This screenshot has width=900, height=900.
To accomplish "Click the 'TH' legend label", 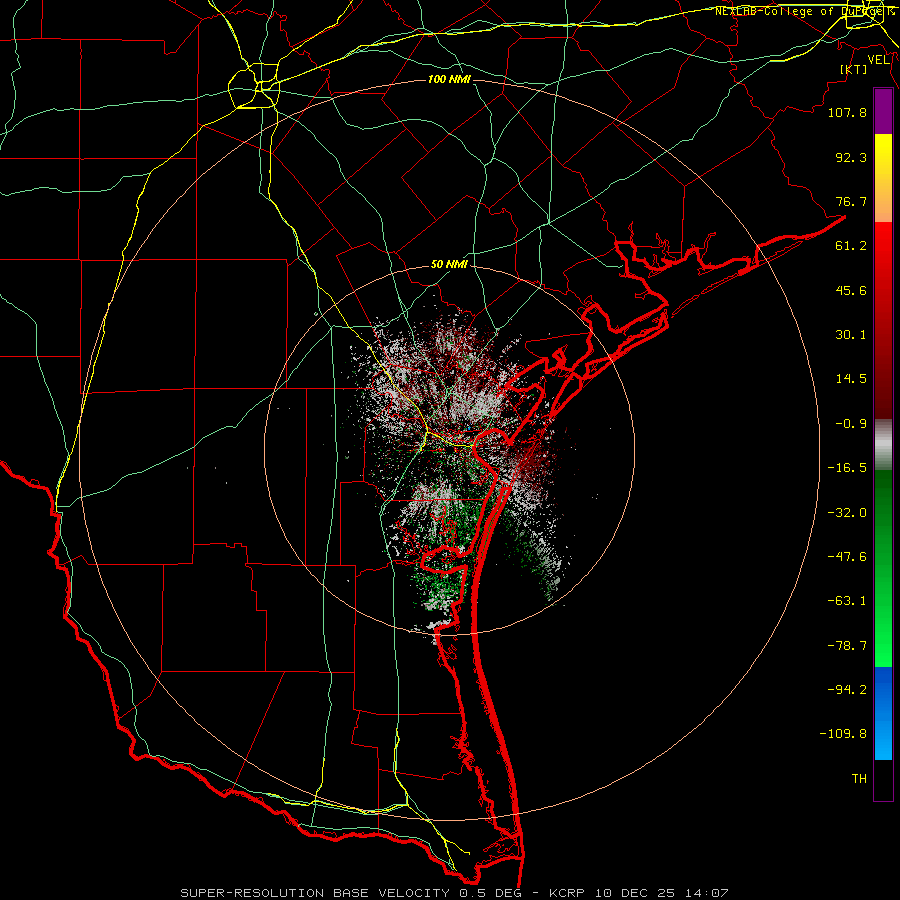I will (859, 779).
